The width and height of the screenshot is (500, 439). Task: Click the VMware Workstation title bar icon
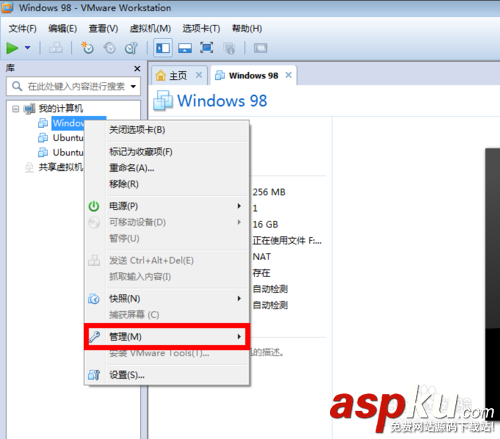[x=7, y=7]
